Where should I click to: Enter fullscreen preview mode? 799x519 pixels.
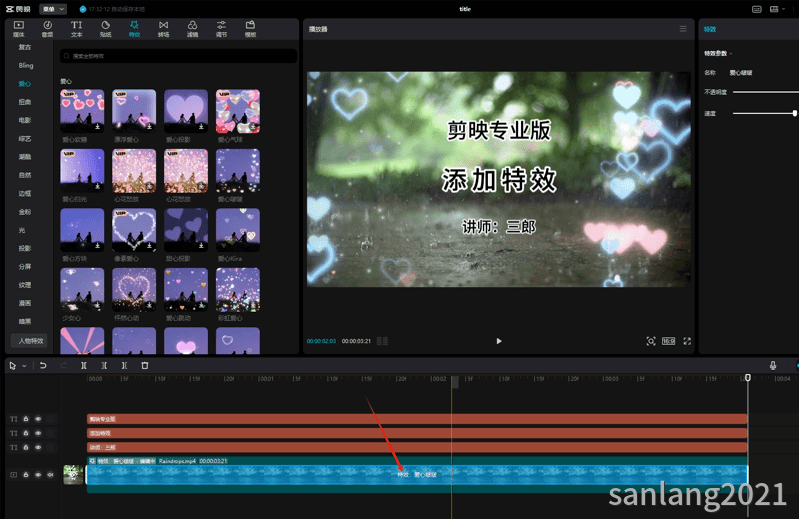coord(687,341)
